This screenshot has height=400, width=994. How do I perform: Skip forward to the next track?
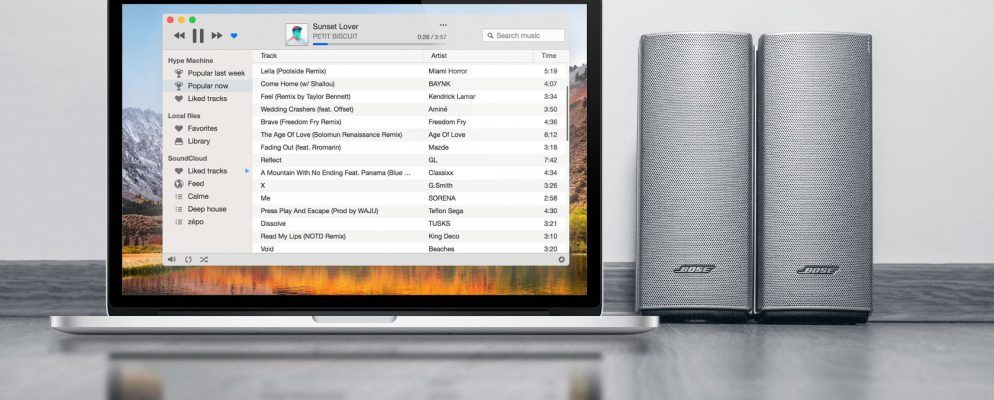coord(217,35)
